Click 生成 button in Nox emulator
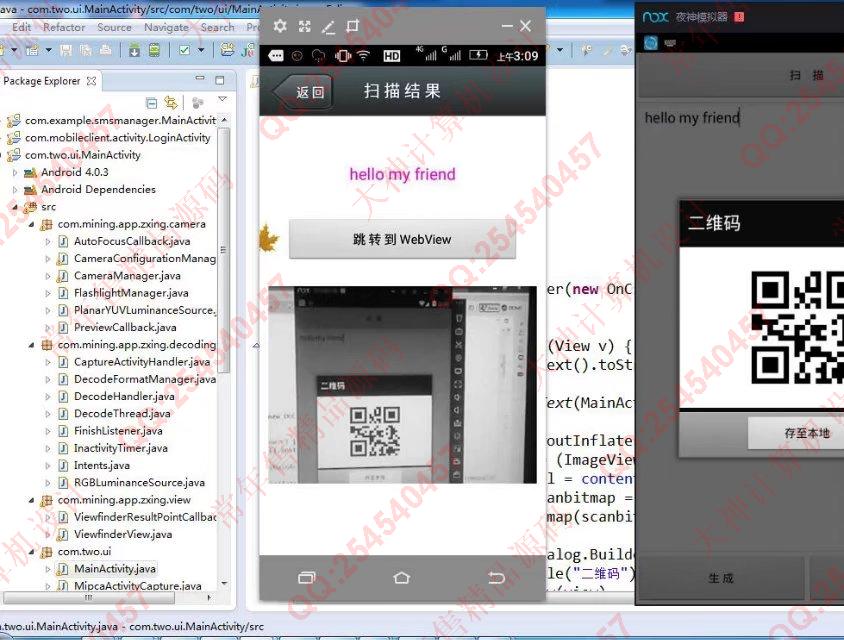This screenshot has height=640, width=844. (x=721, y=578)
